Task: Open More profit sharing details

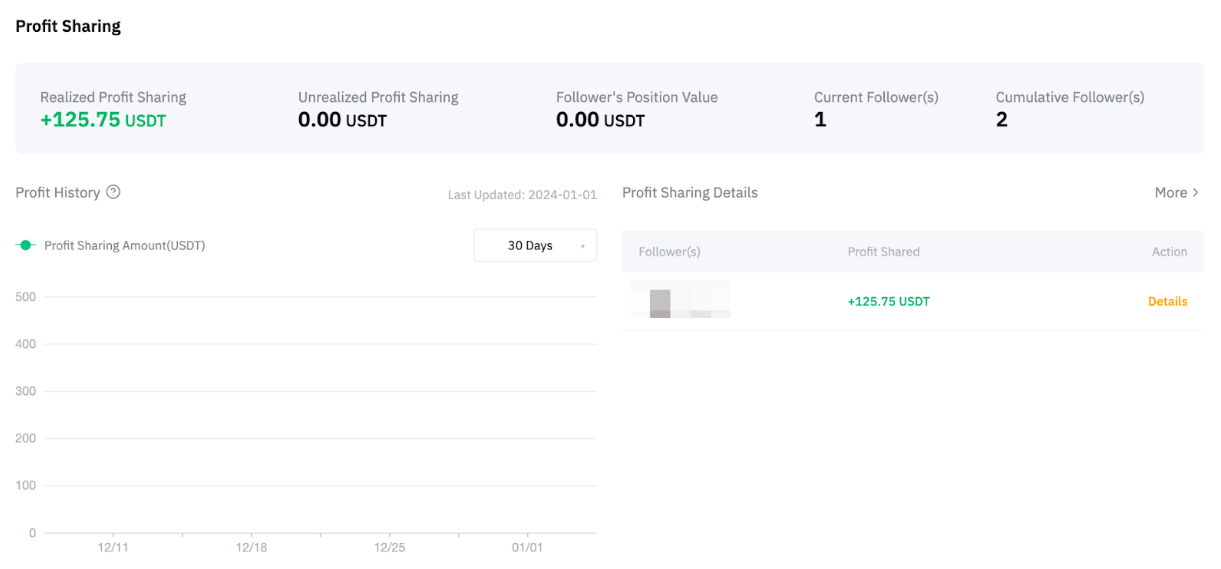Action: [1176, 192]
